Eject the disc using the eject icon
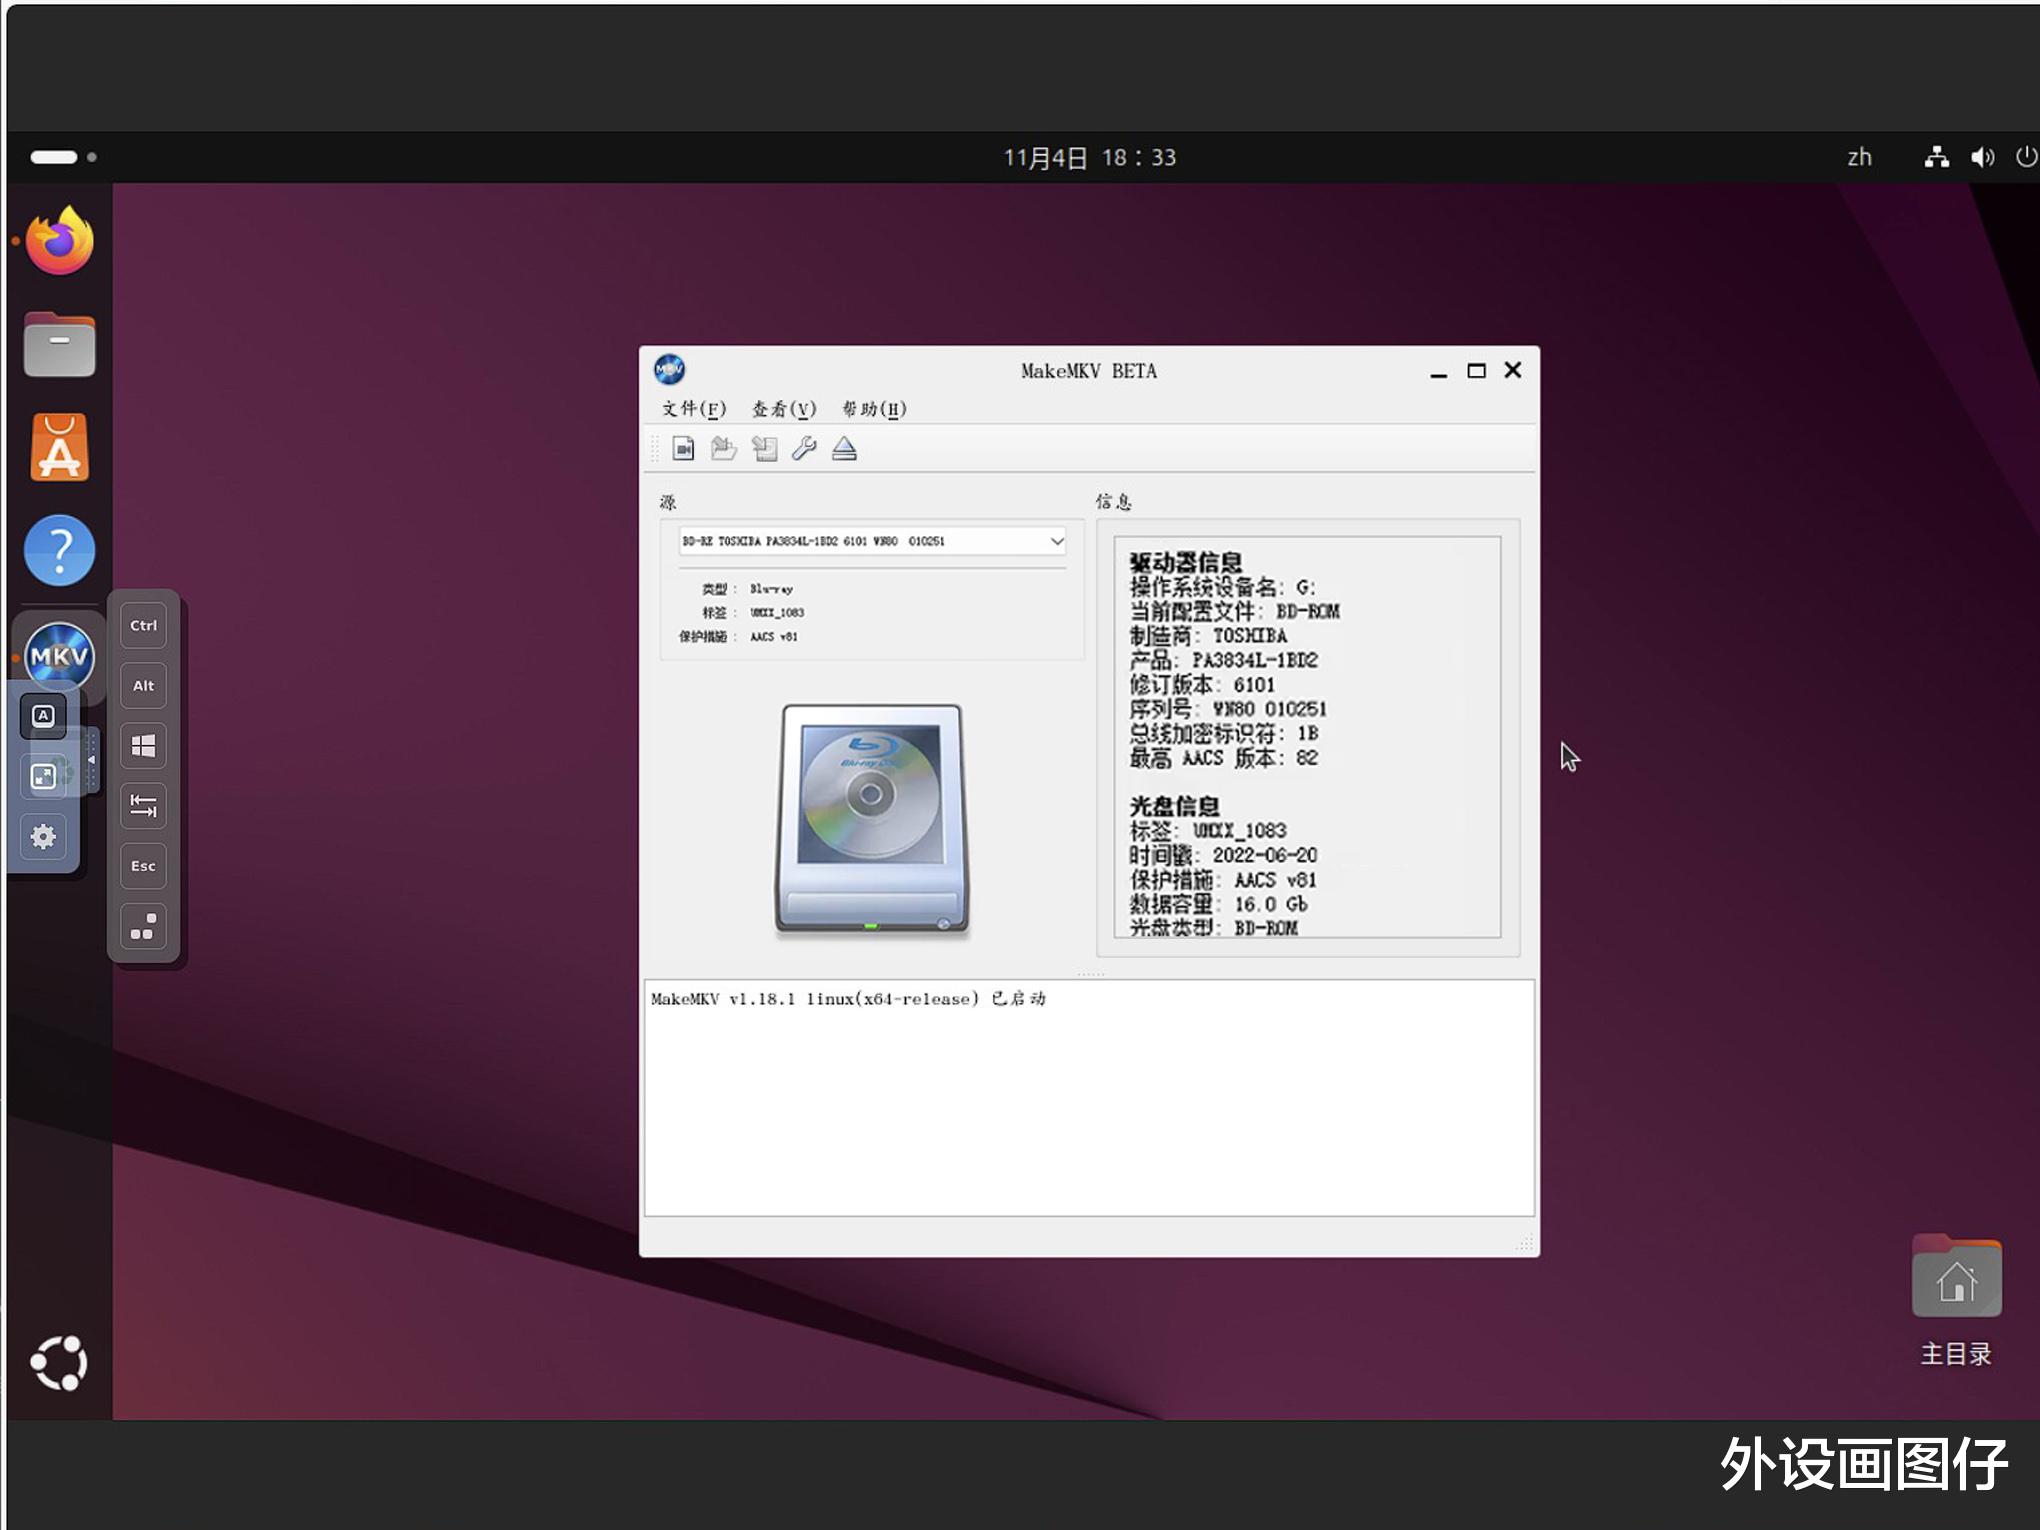 (844, 449)
